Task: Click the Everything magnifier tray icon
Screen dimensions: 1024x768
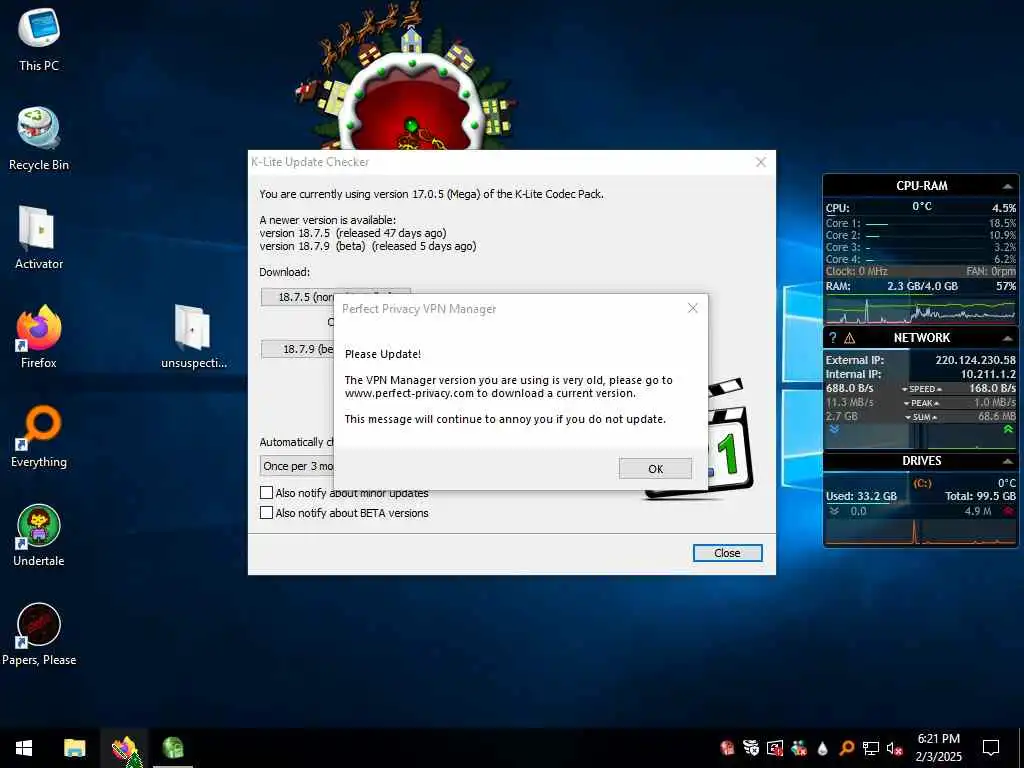Action: point(846,748)
